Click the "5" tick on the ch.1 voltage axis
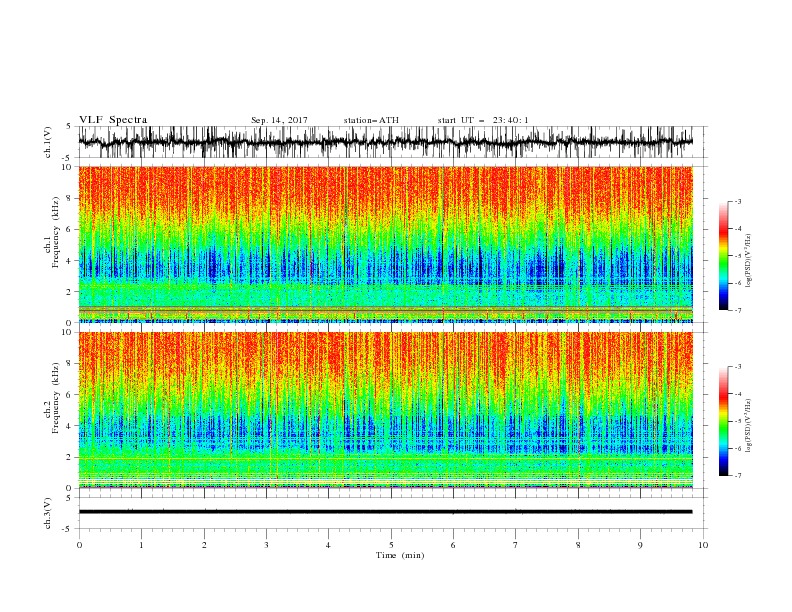 pos(68,126)
